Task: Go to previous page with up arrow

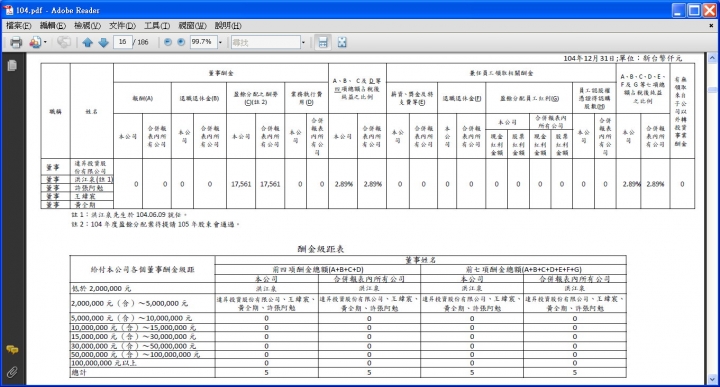Action: point(87,43)
